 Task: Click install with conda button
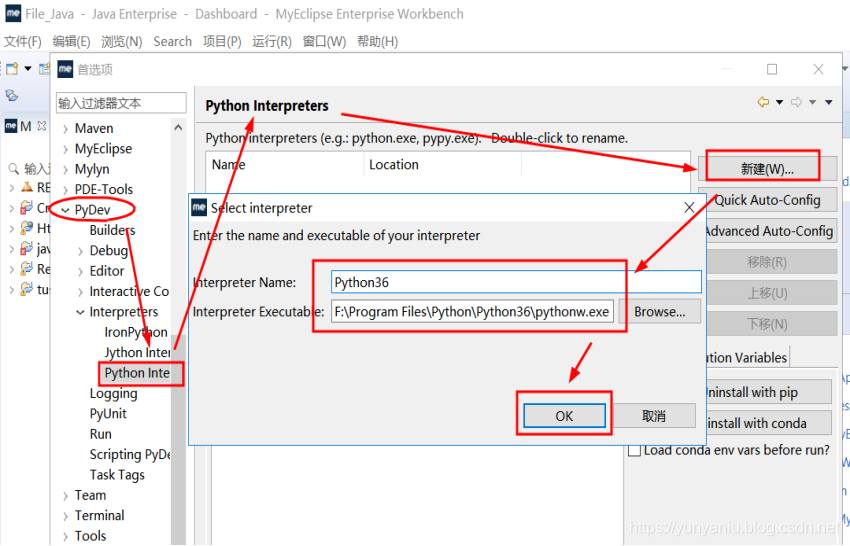tap(767, 423)
